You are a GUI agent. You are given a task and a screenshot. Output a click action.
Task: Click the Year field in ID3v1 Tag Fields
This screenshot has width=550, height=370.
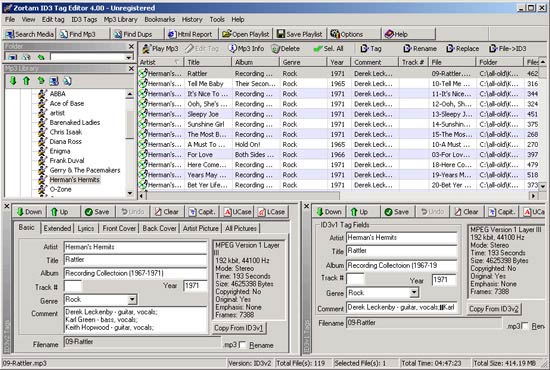click(x=444, y=280)
